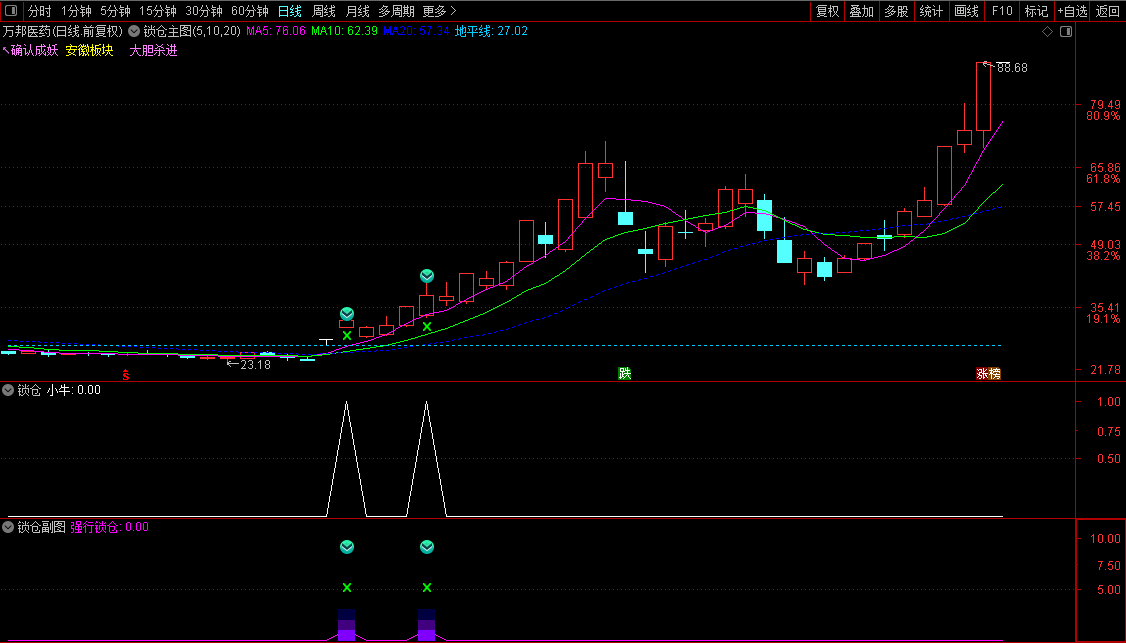Switch to 15分钟 period
Viewport: 1126px width, 643px height.
click(157, 11)
